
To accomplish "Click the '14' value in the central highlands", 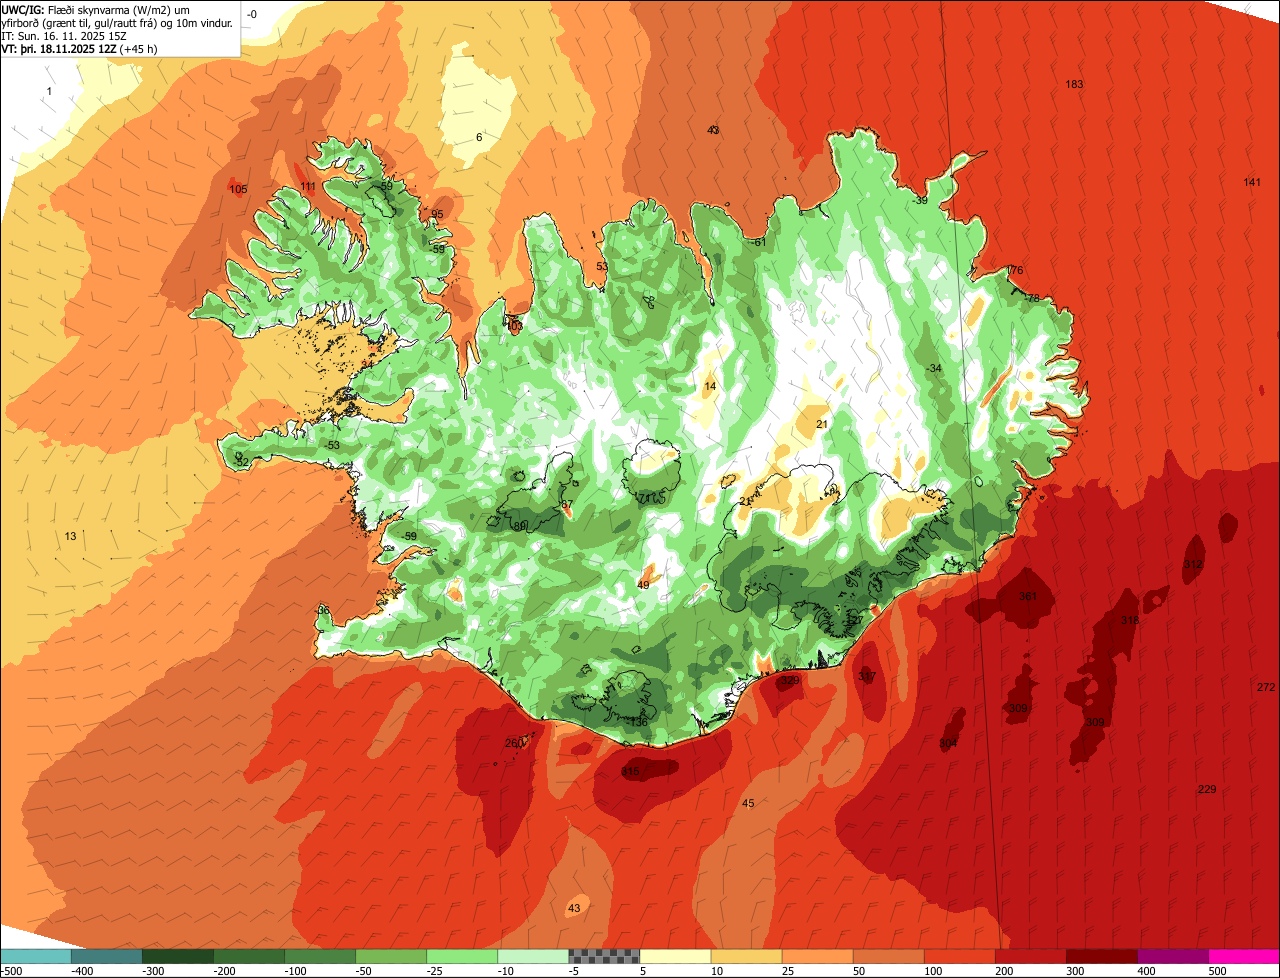I will coord(710,386).
